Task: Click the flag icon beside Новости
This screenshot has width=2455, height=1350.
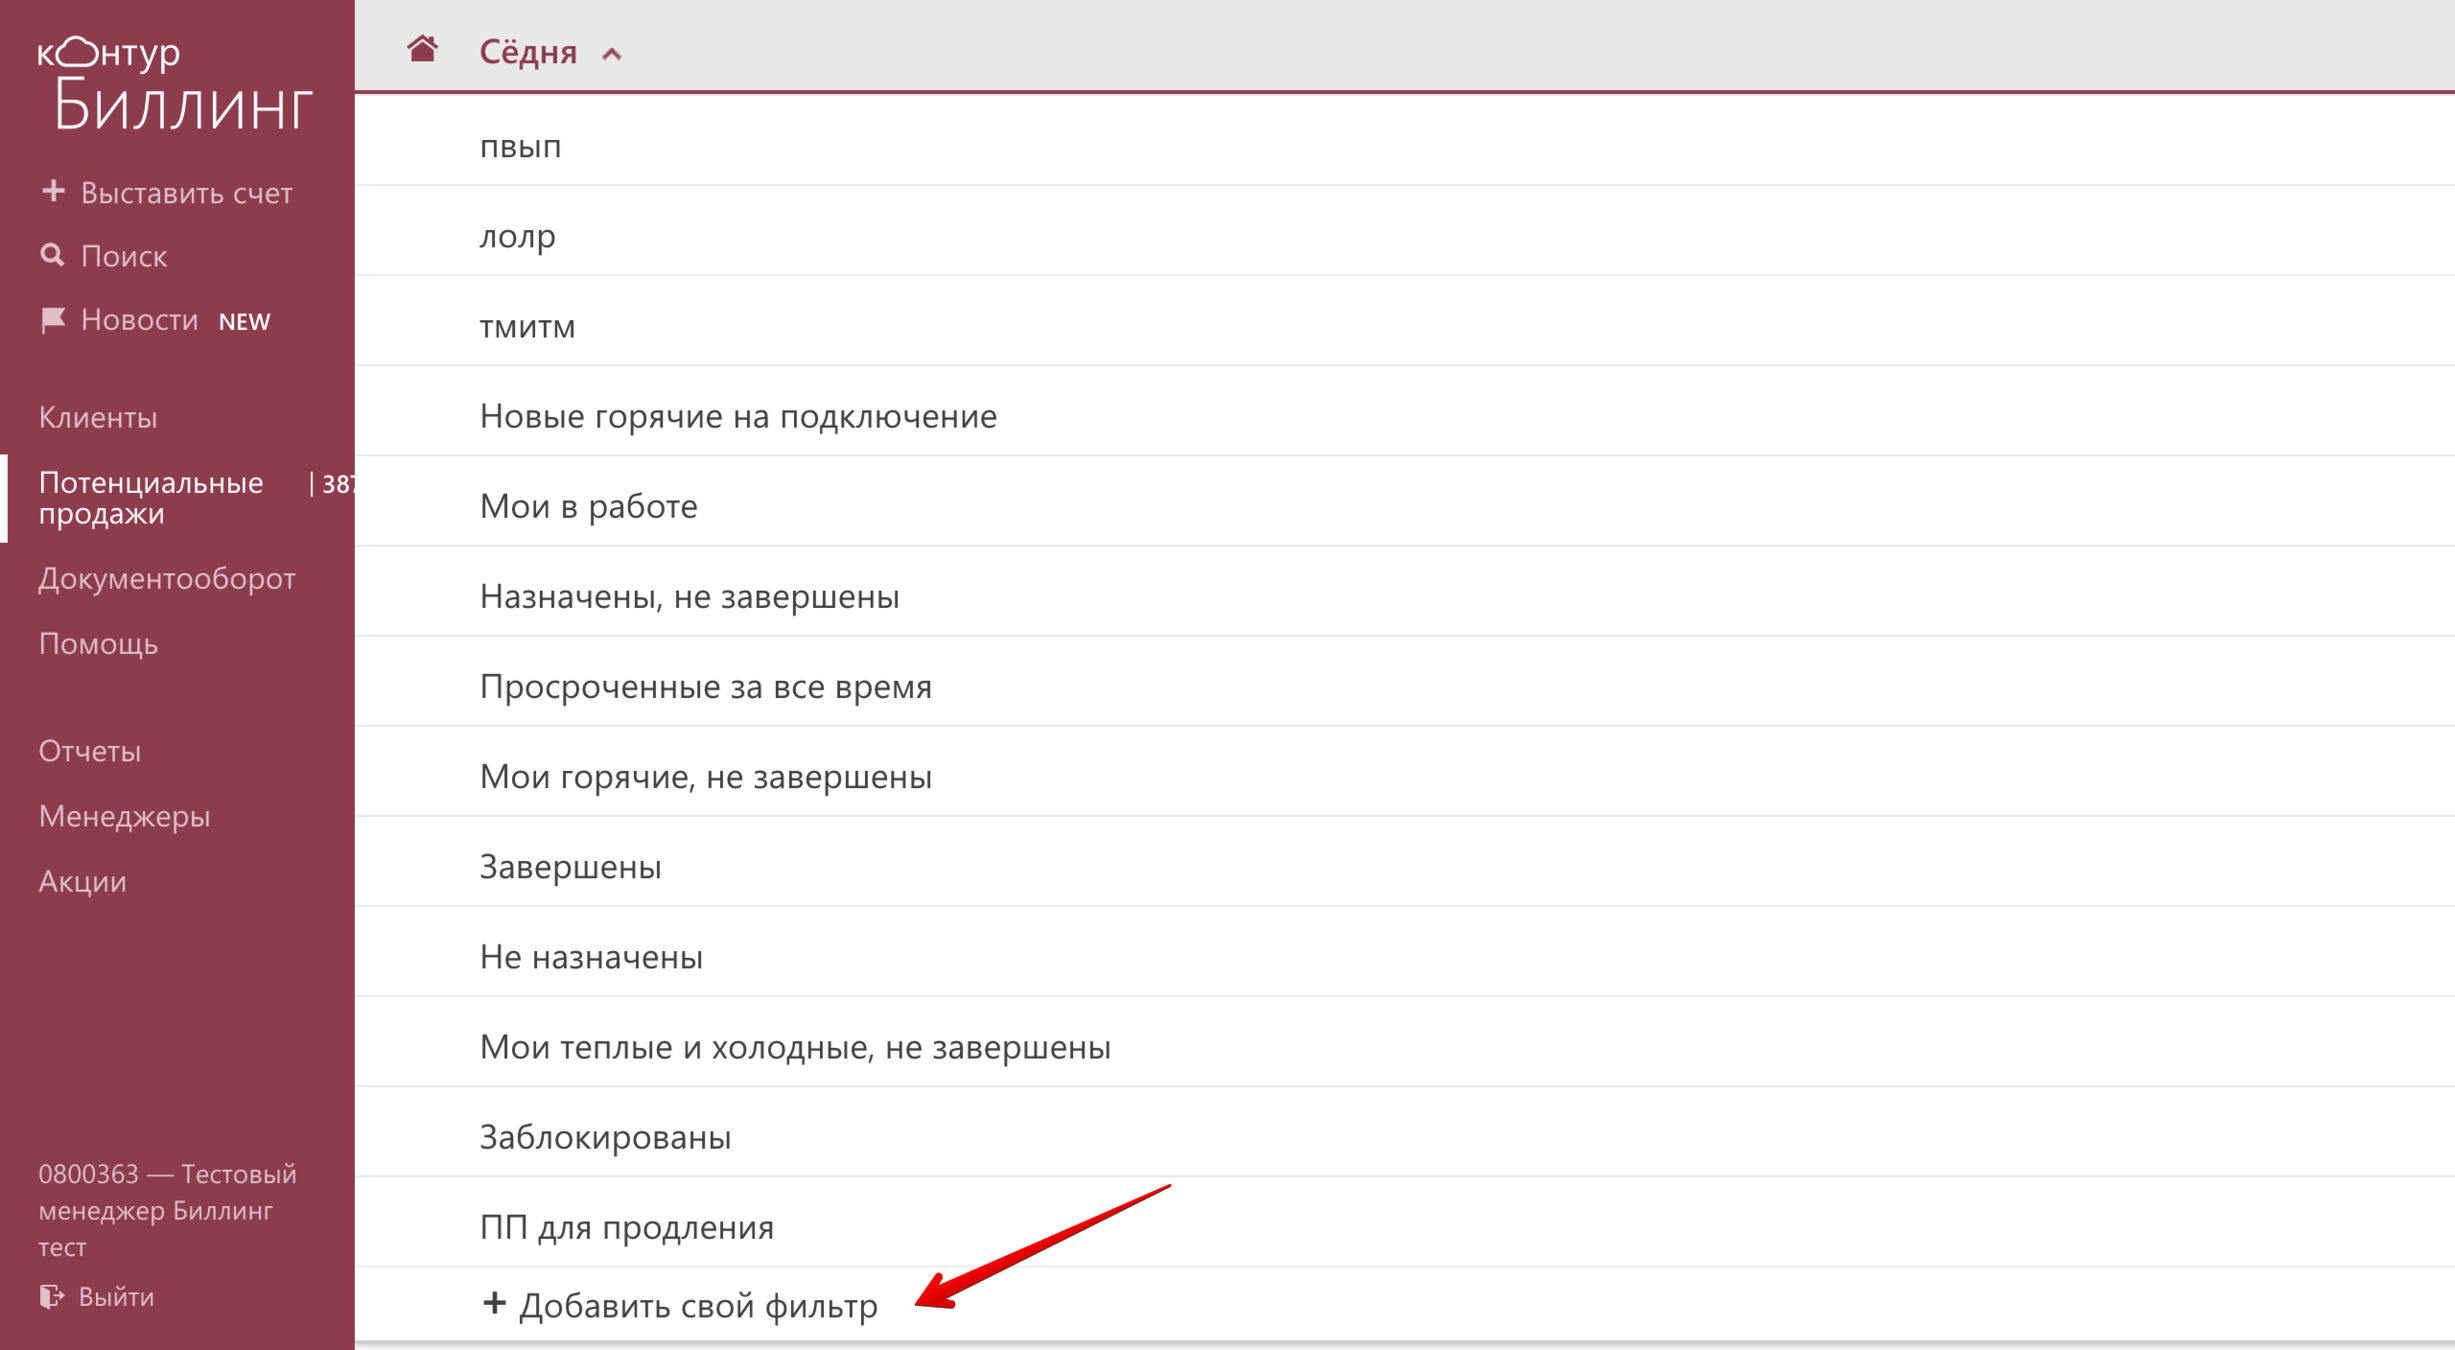Action: (52, 320)
